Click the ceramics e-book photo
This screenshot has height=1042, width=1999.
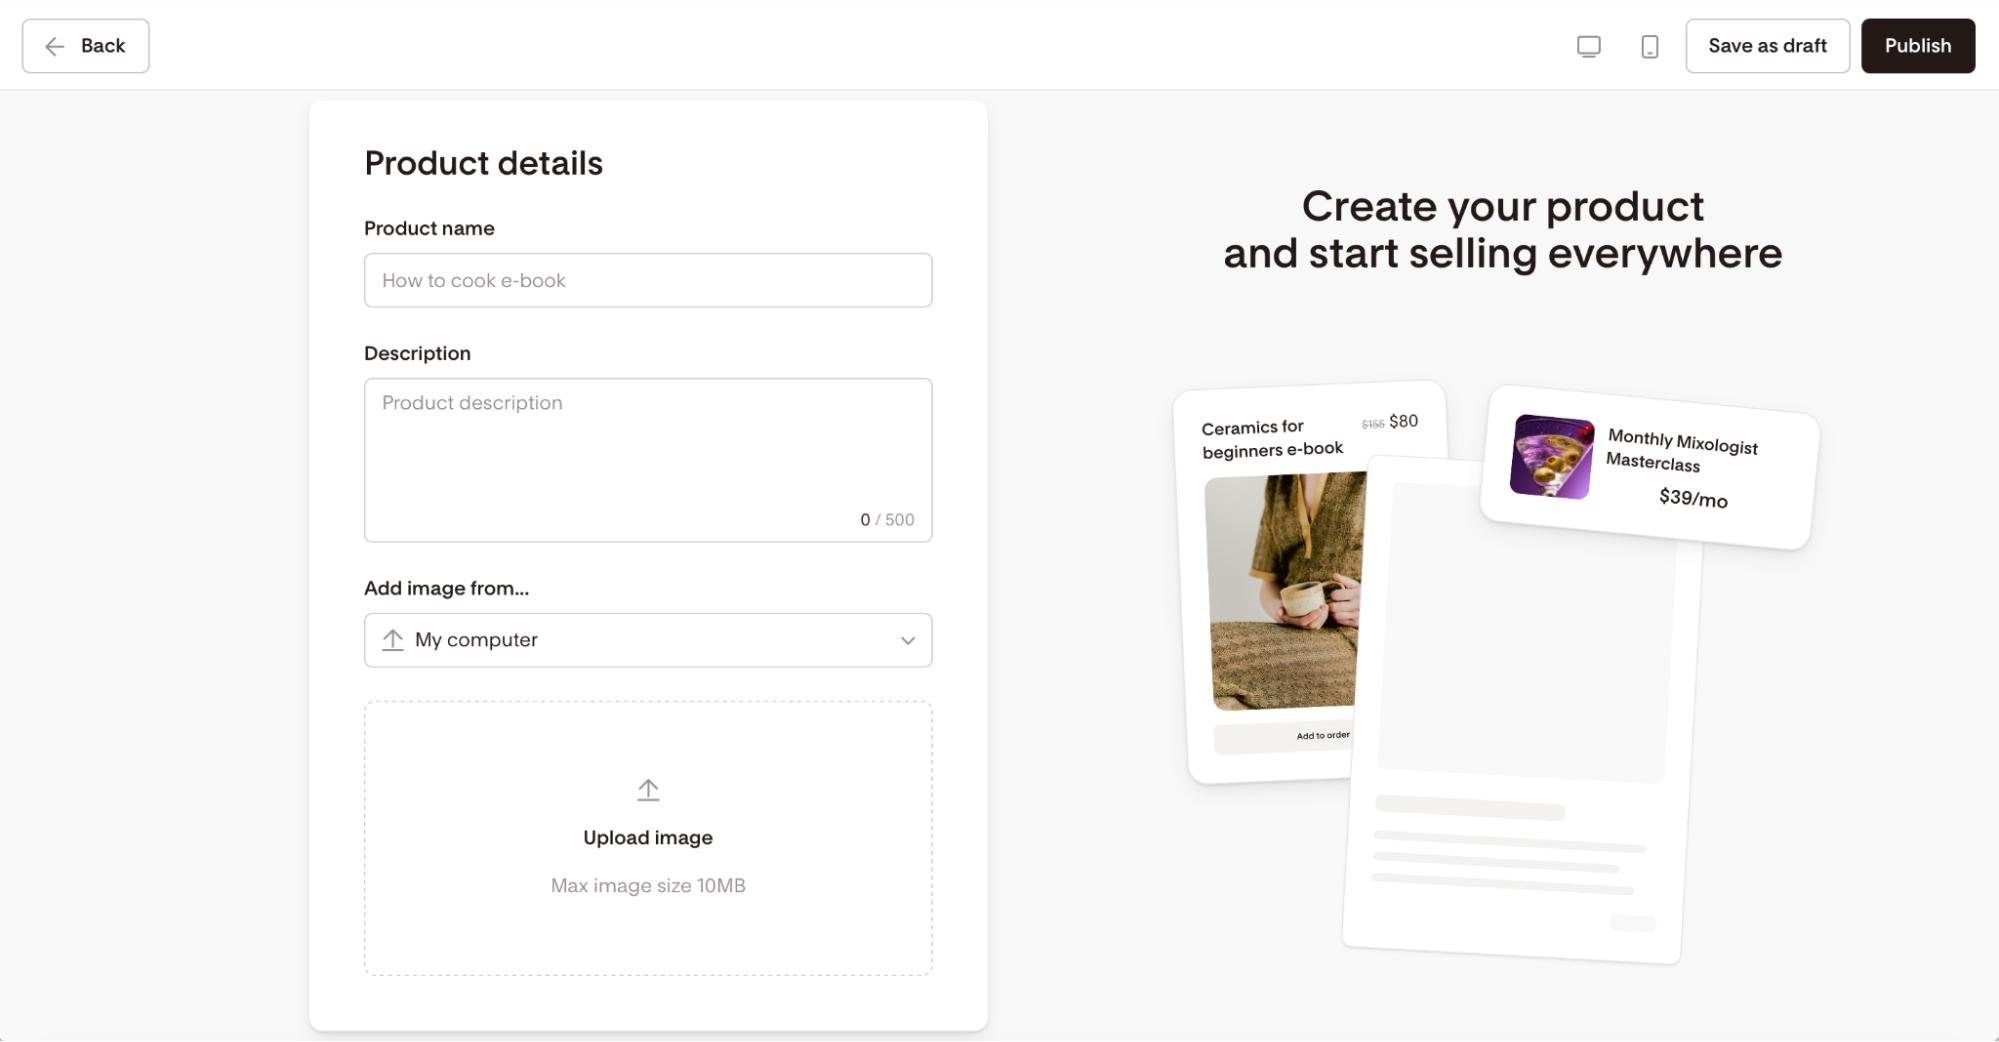(1285, 592)
